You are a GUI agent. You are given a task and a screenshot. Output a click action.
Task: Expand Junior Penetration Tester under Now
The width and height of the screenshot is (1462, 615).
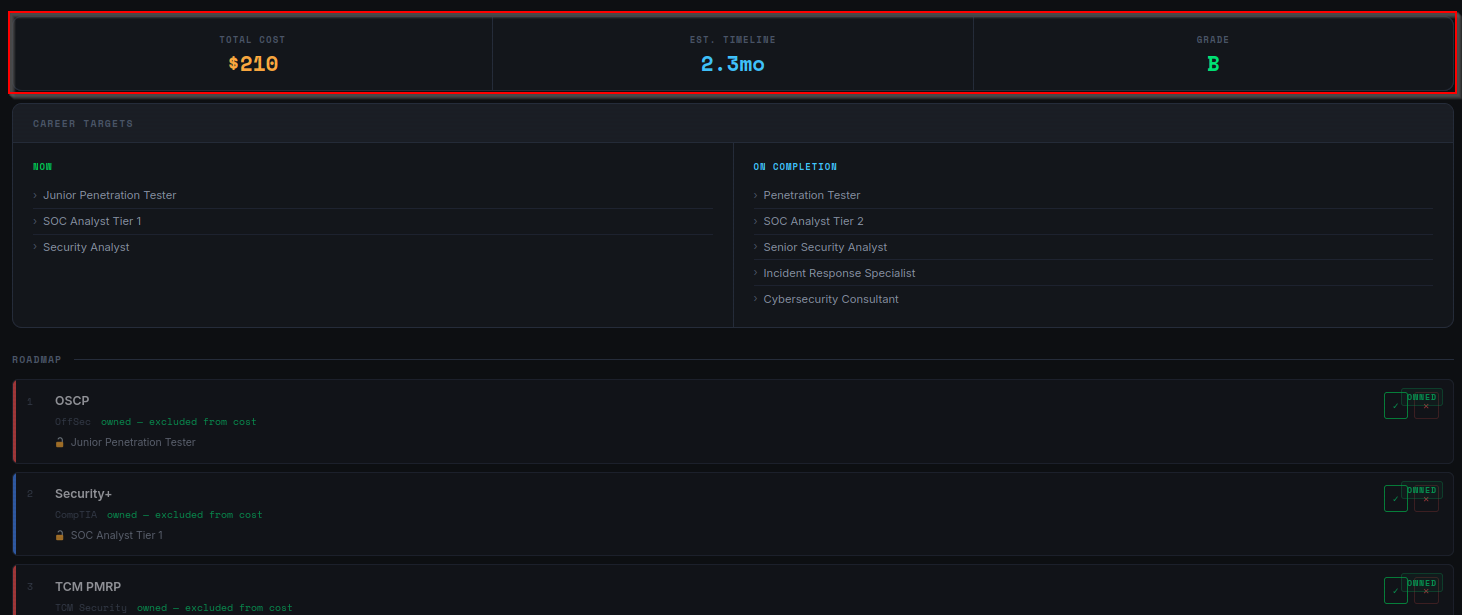point(109,195)
